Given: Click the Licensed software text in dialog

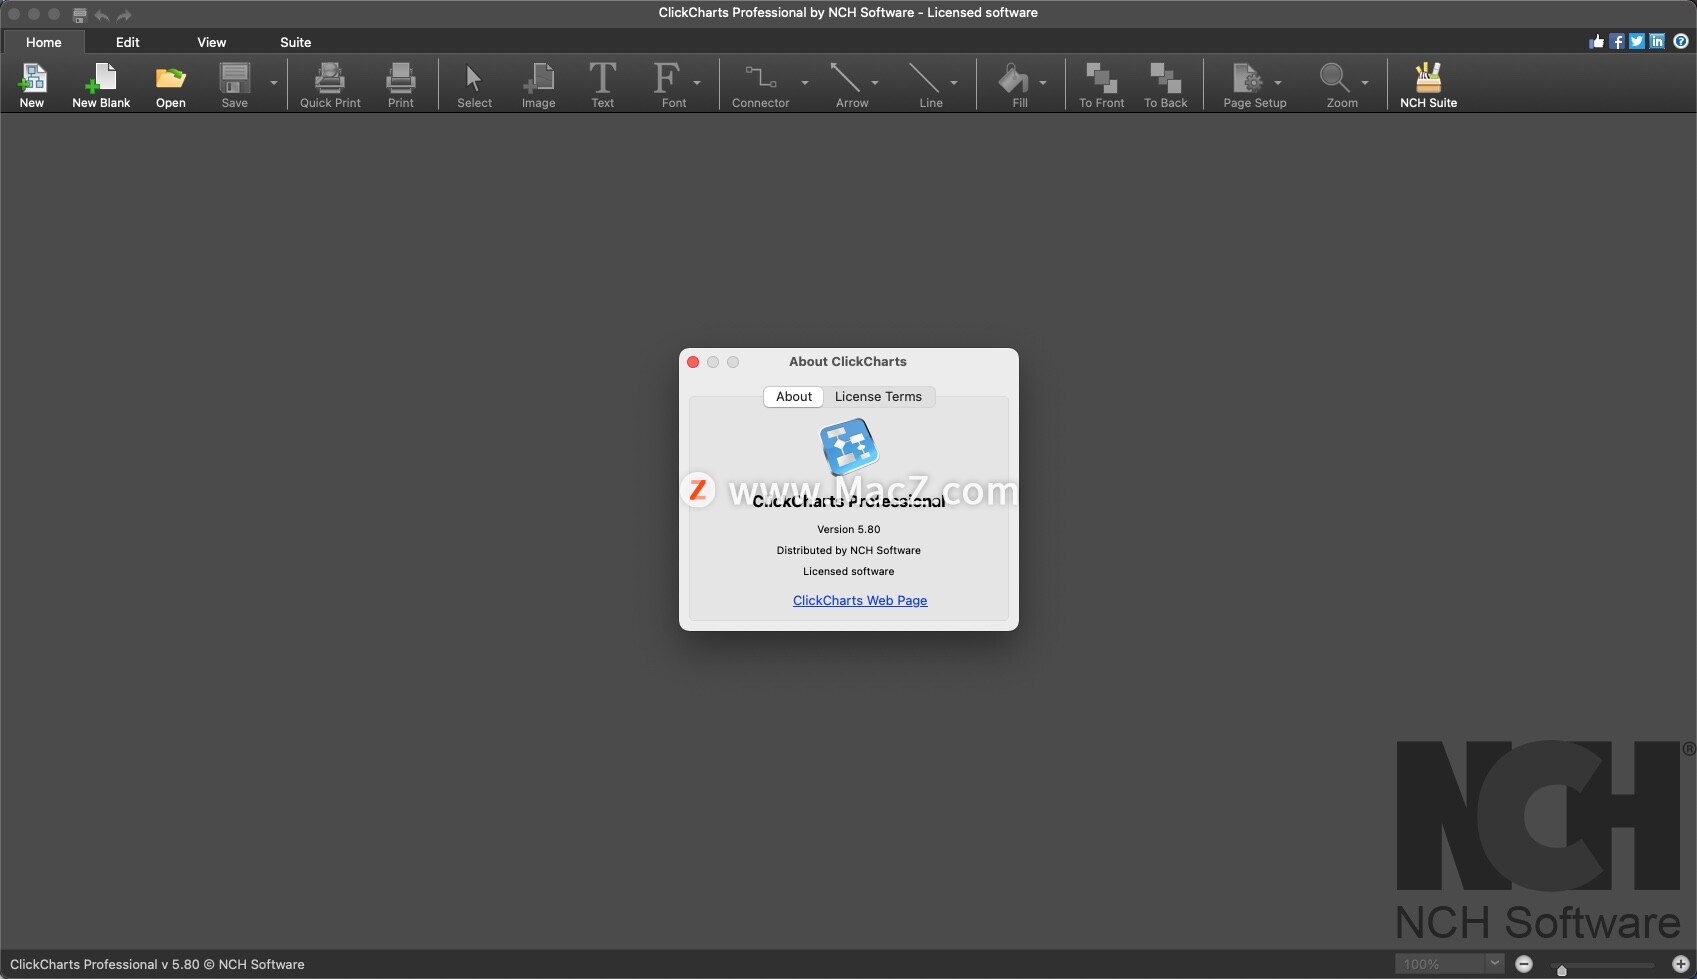Looking at the screenshot, I should click(x=849, y=571).
